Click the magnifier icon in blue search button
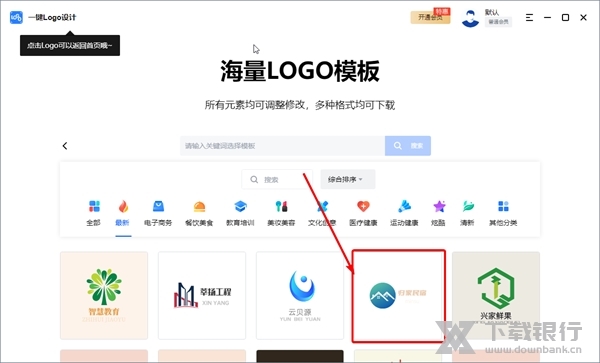Screen dimensions: 600x363 (x=398, y=146)
